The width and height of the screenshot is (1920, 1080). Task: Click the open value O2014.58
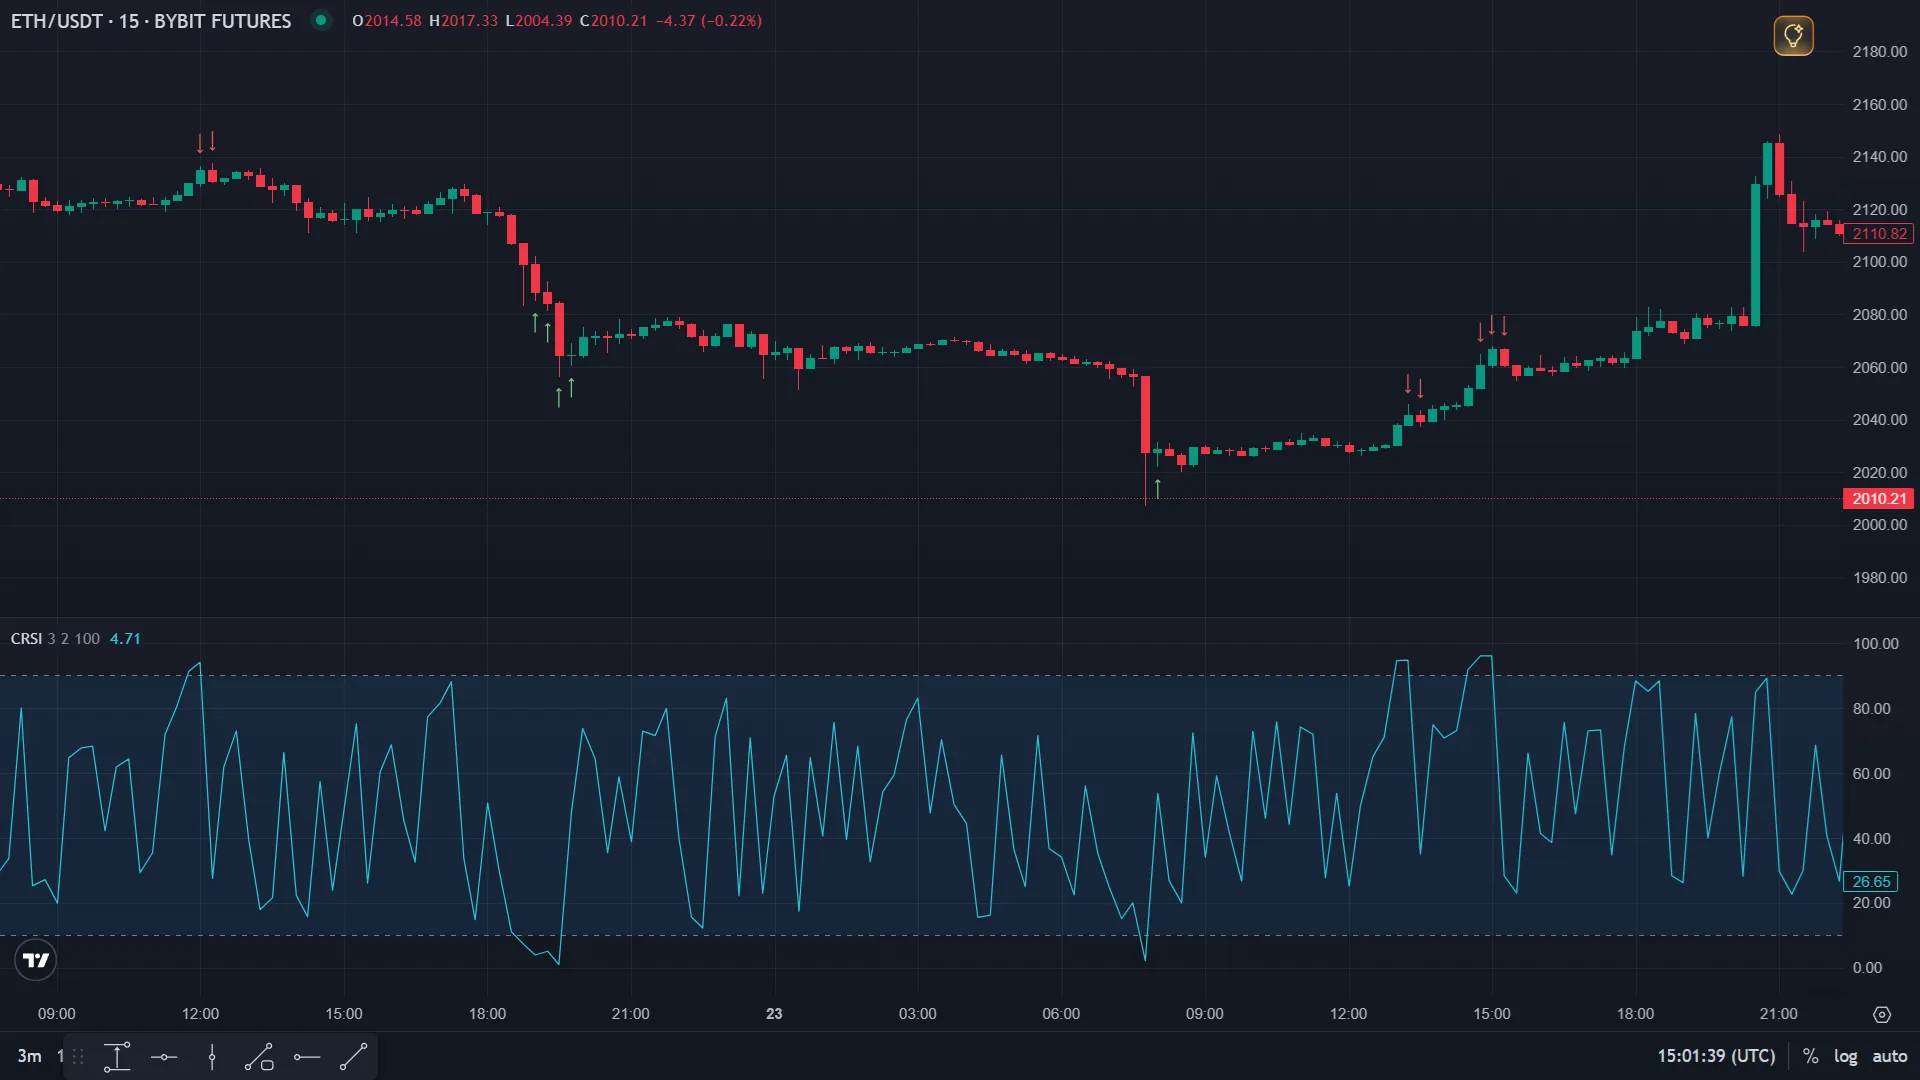pos(387,21)
